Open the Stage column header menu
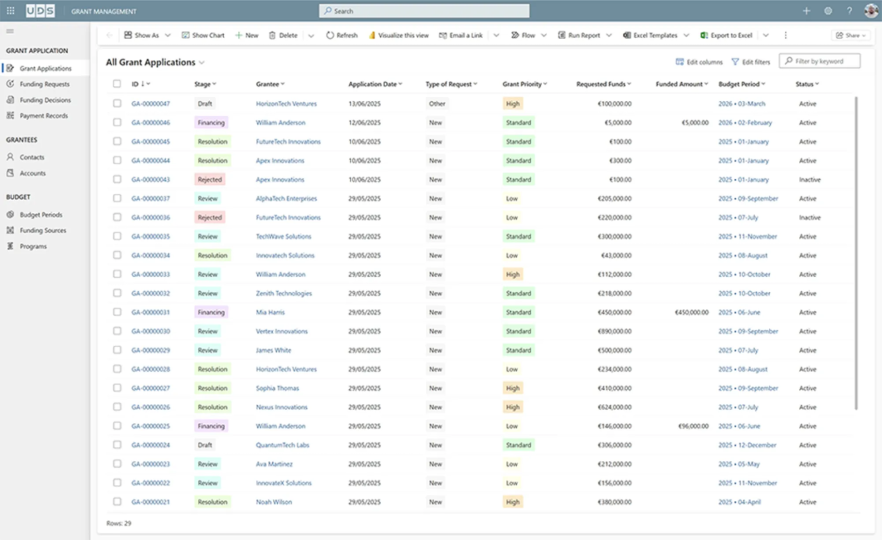This screenshot has width=882, height=540. tap(205, 84)
